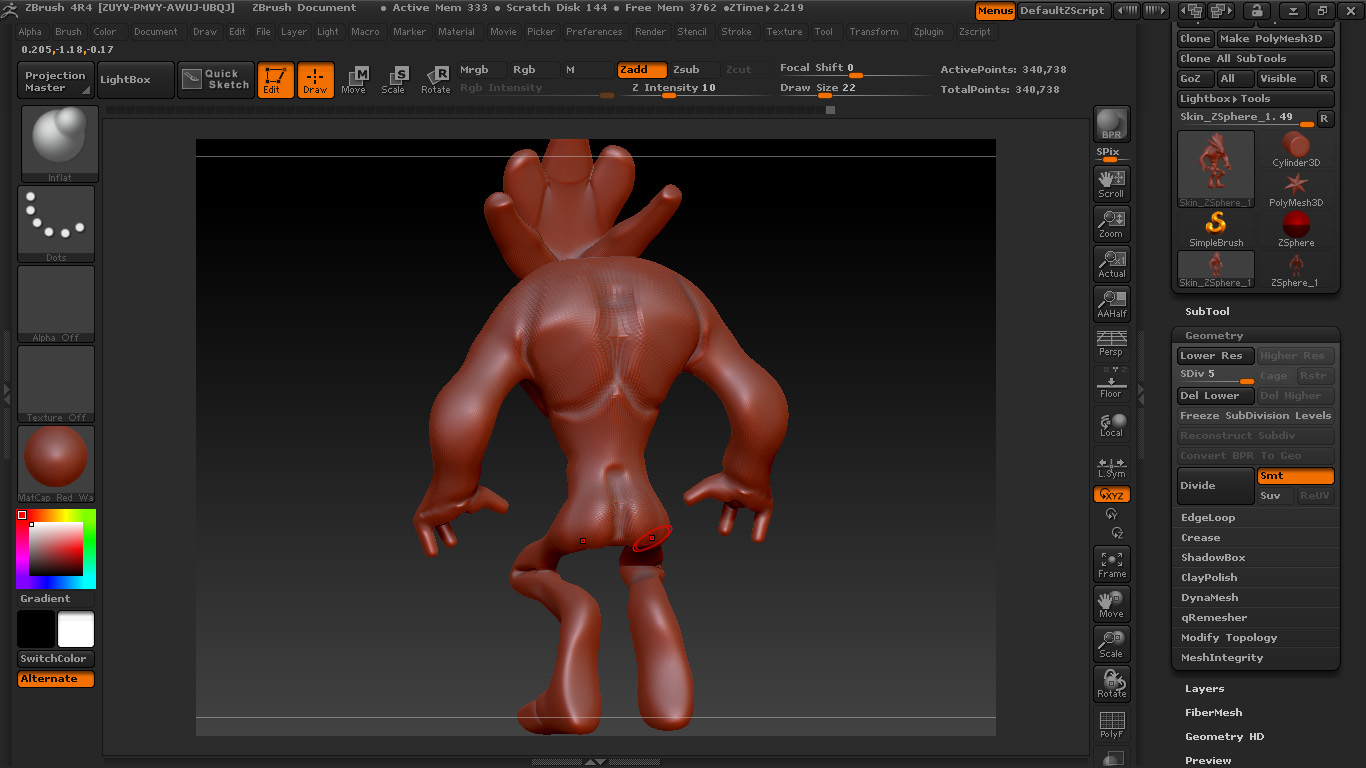Viewport: 1366px width, 768px height.
Task: Open the Texture Off selector
Action: [56, 384]
